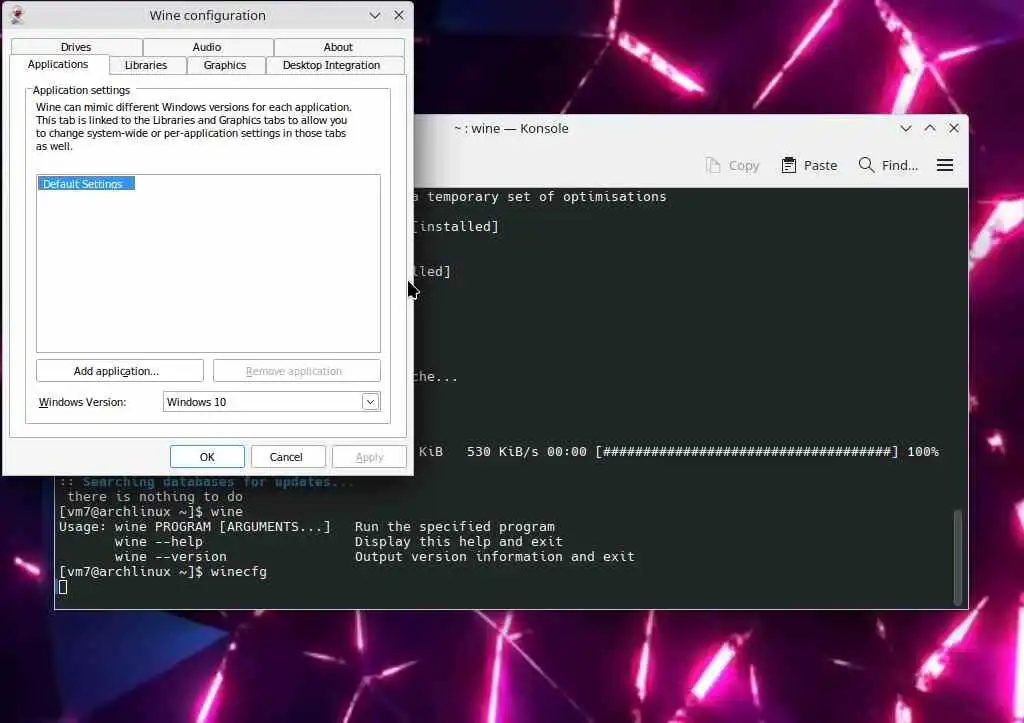This screenshot has width=1024, height=723.
Task: Switch to the Libraries tab
Action: coord(146,65)
